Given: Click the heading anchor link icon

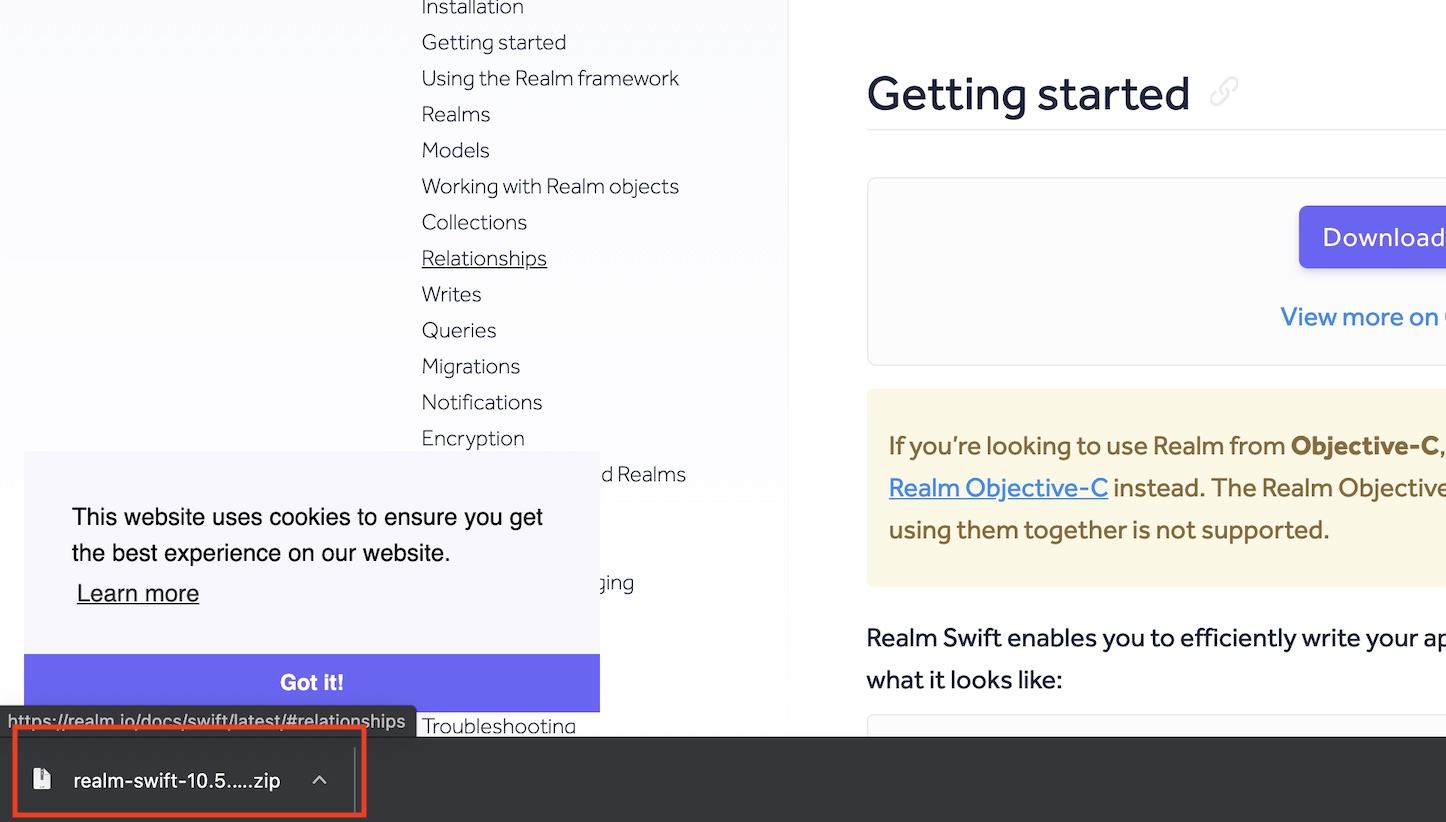Looking at the screenshot, I should [x=1224, y=92].
